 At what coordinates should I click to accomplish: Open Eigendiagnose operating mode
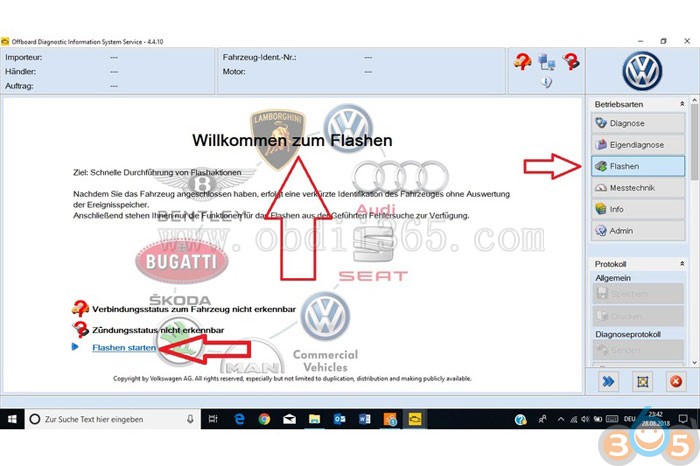click(638, 145)
